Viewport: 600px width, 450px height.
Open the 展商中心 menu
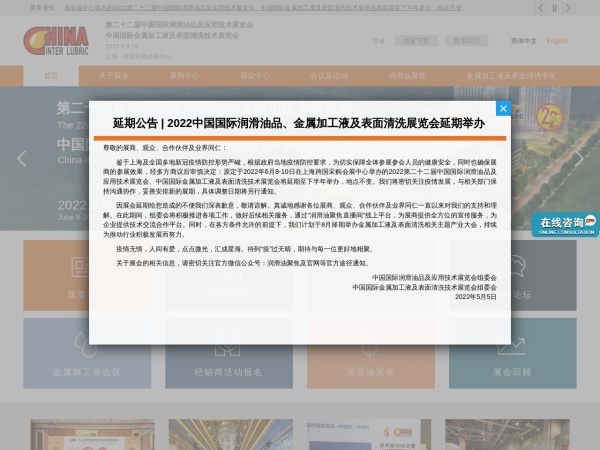click(x=184, y=76)
